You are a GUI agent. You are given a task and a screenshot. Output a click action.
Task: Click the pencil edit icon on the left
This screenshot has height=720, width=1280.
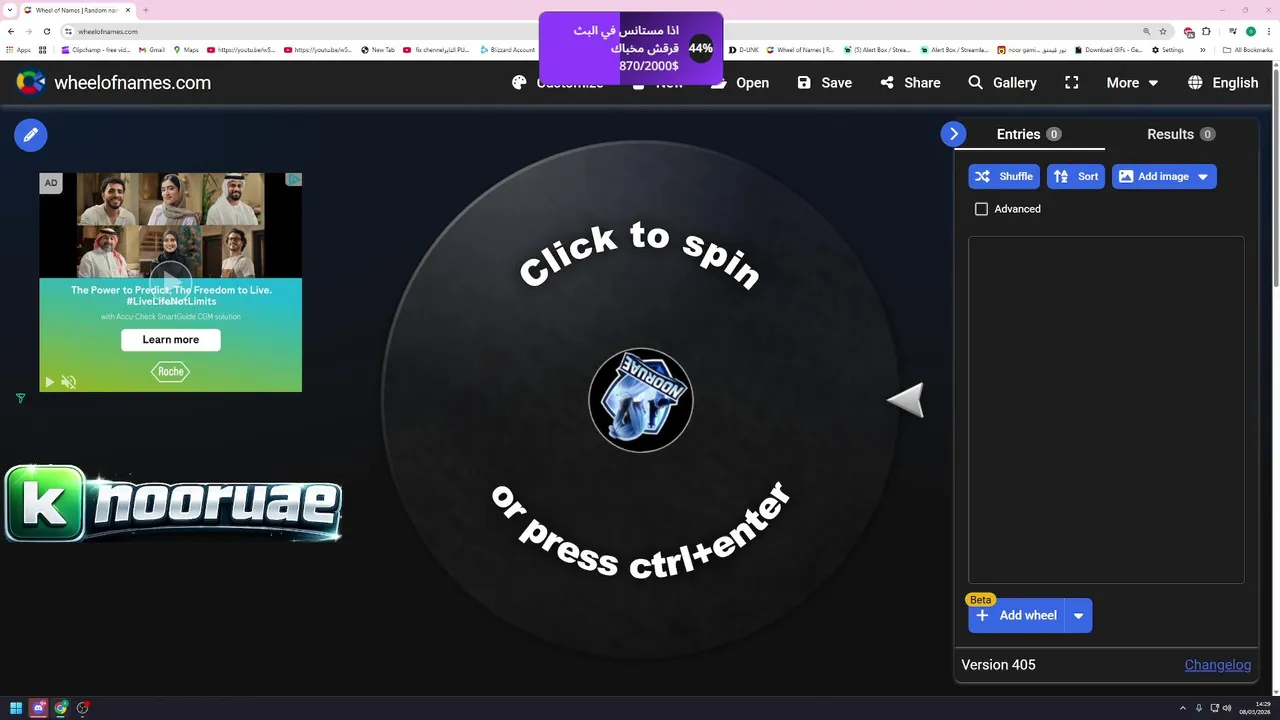[x=31, y=134]
